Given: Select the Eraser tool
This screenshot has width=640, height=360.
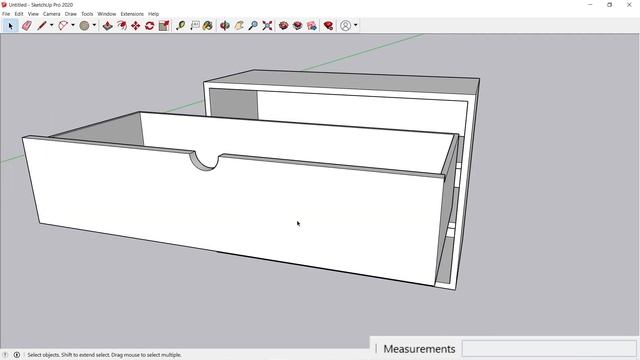Looking at the screenshot, I should click(x=27, y=26).
